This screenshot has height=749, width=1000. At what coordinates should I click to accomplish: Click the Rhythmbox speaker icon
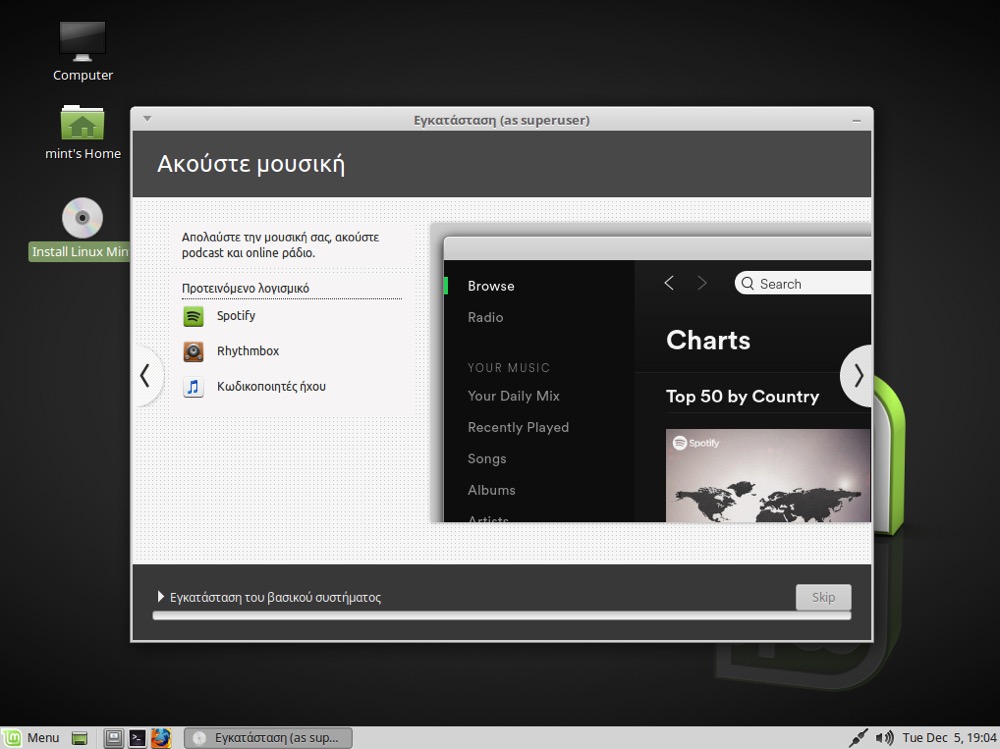point(193,352)
